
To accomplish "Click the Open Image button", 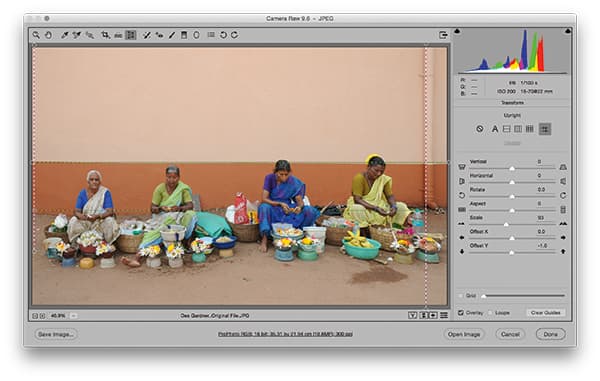I will [464, 334].
